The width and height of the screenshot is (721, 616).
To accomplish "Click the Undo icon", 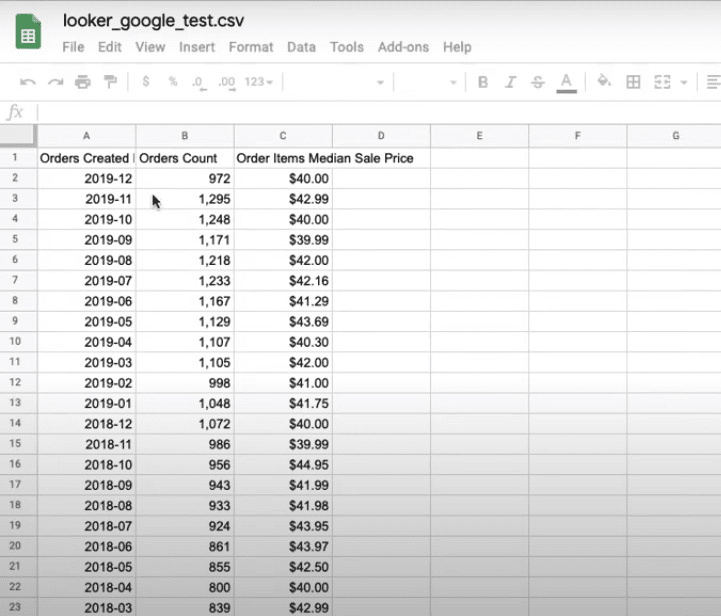I will click(28, 82).
